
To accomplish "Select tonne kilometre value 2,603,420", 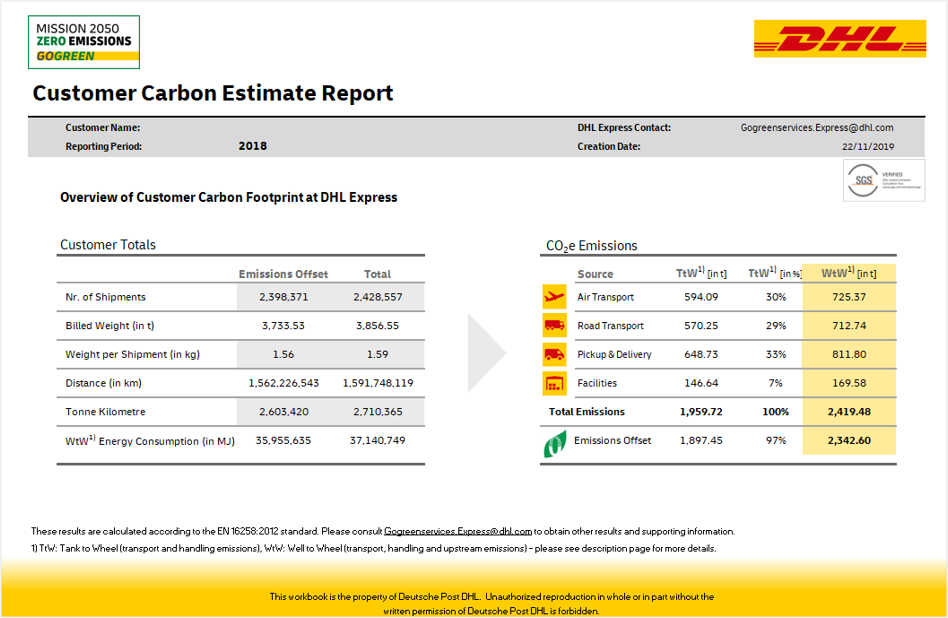I will 284,412.
